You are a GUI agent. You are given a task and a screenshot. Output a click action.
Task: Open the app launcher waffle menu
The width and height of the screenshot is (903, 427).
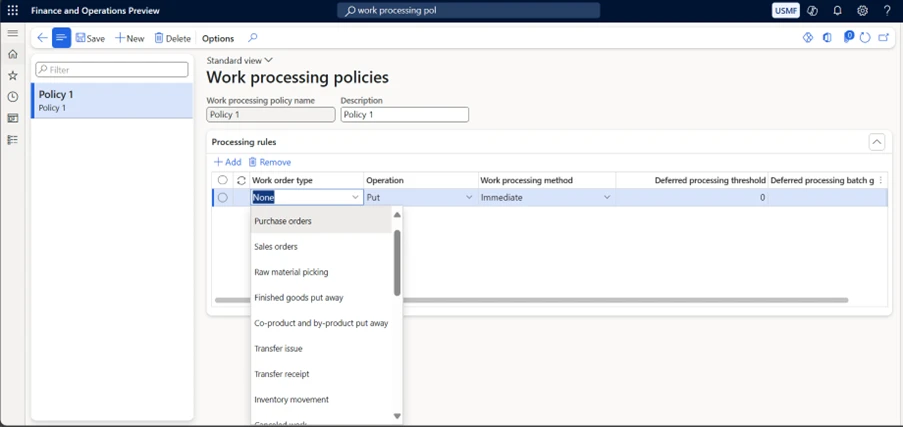click(13, 10)
